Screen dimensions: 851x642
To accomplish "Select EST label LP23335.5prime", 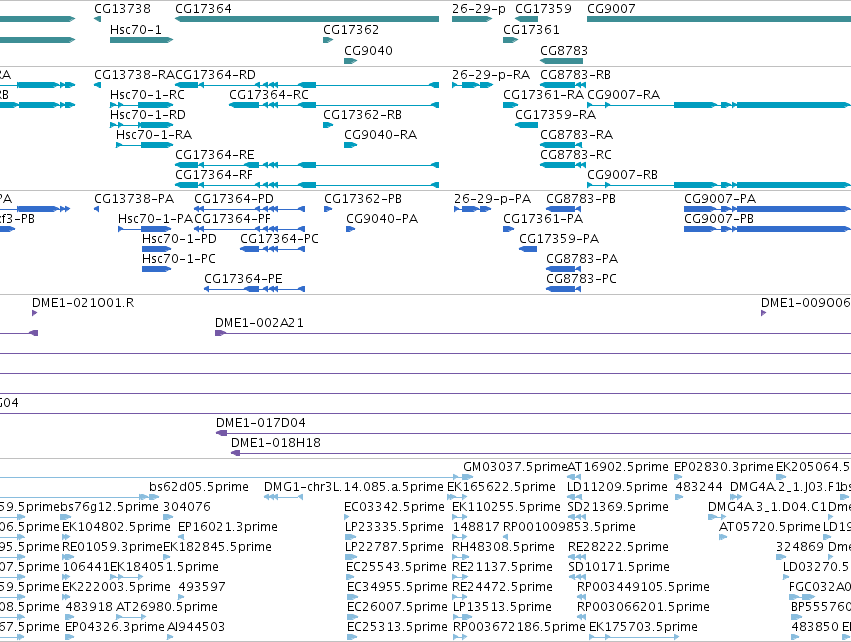I will click(x=395, y=526).
